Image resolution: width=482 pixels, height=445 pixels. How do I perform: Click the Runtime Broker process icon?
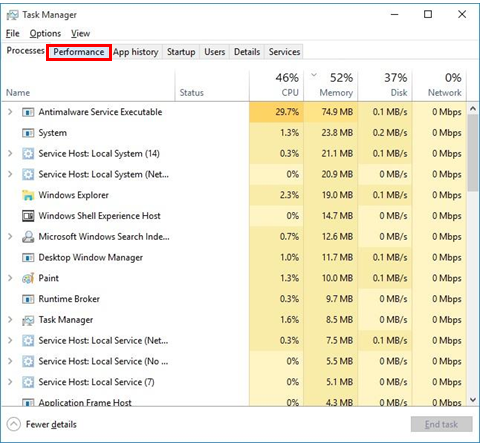pos(28,299)
